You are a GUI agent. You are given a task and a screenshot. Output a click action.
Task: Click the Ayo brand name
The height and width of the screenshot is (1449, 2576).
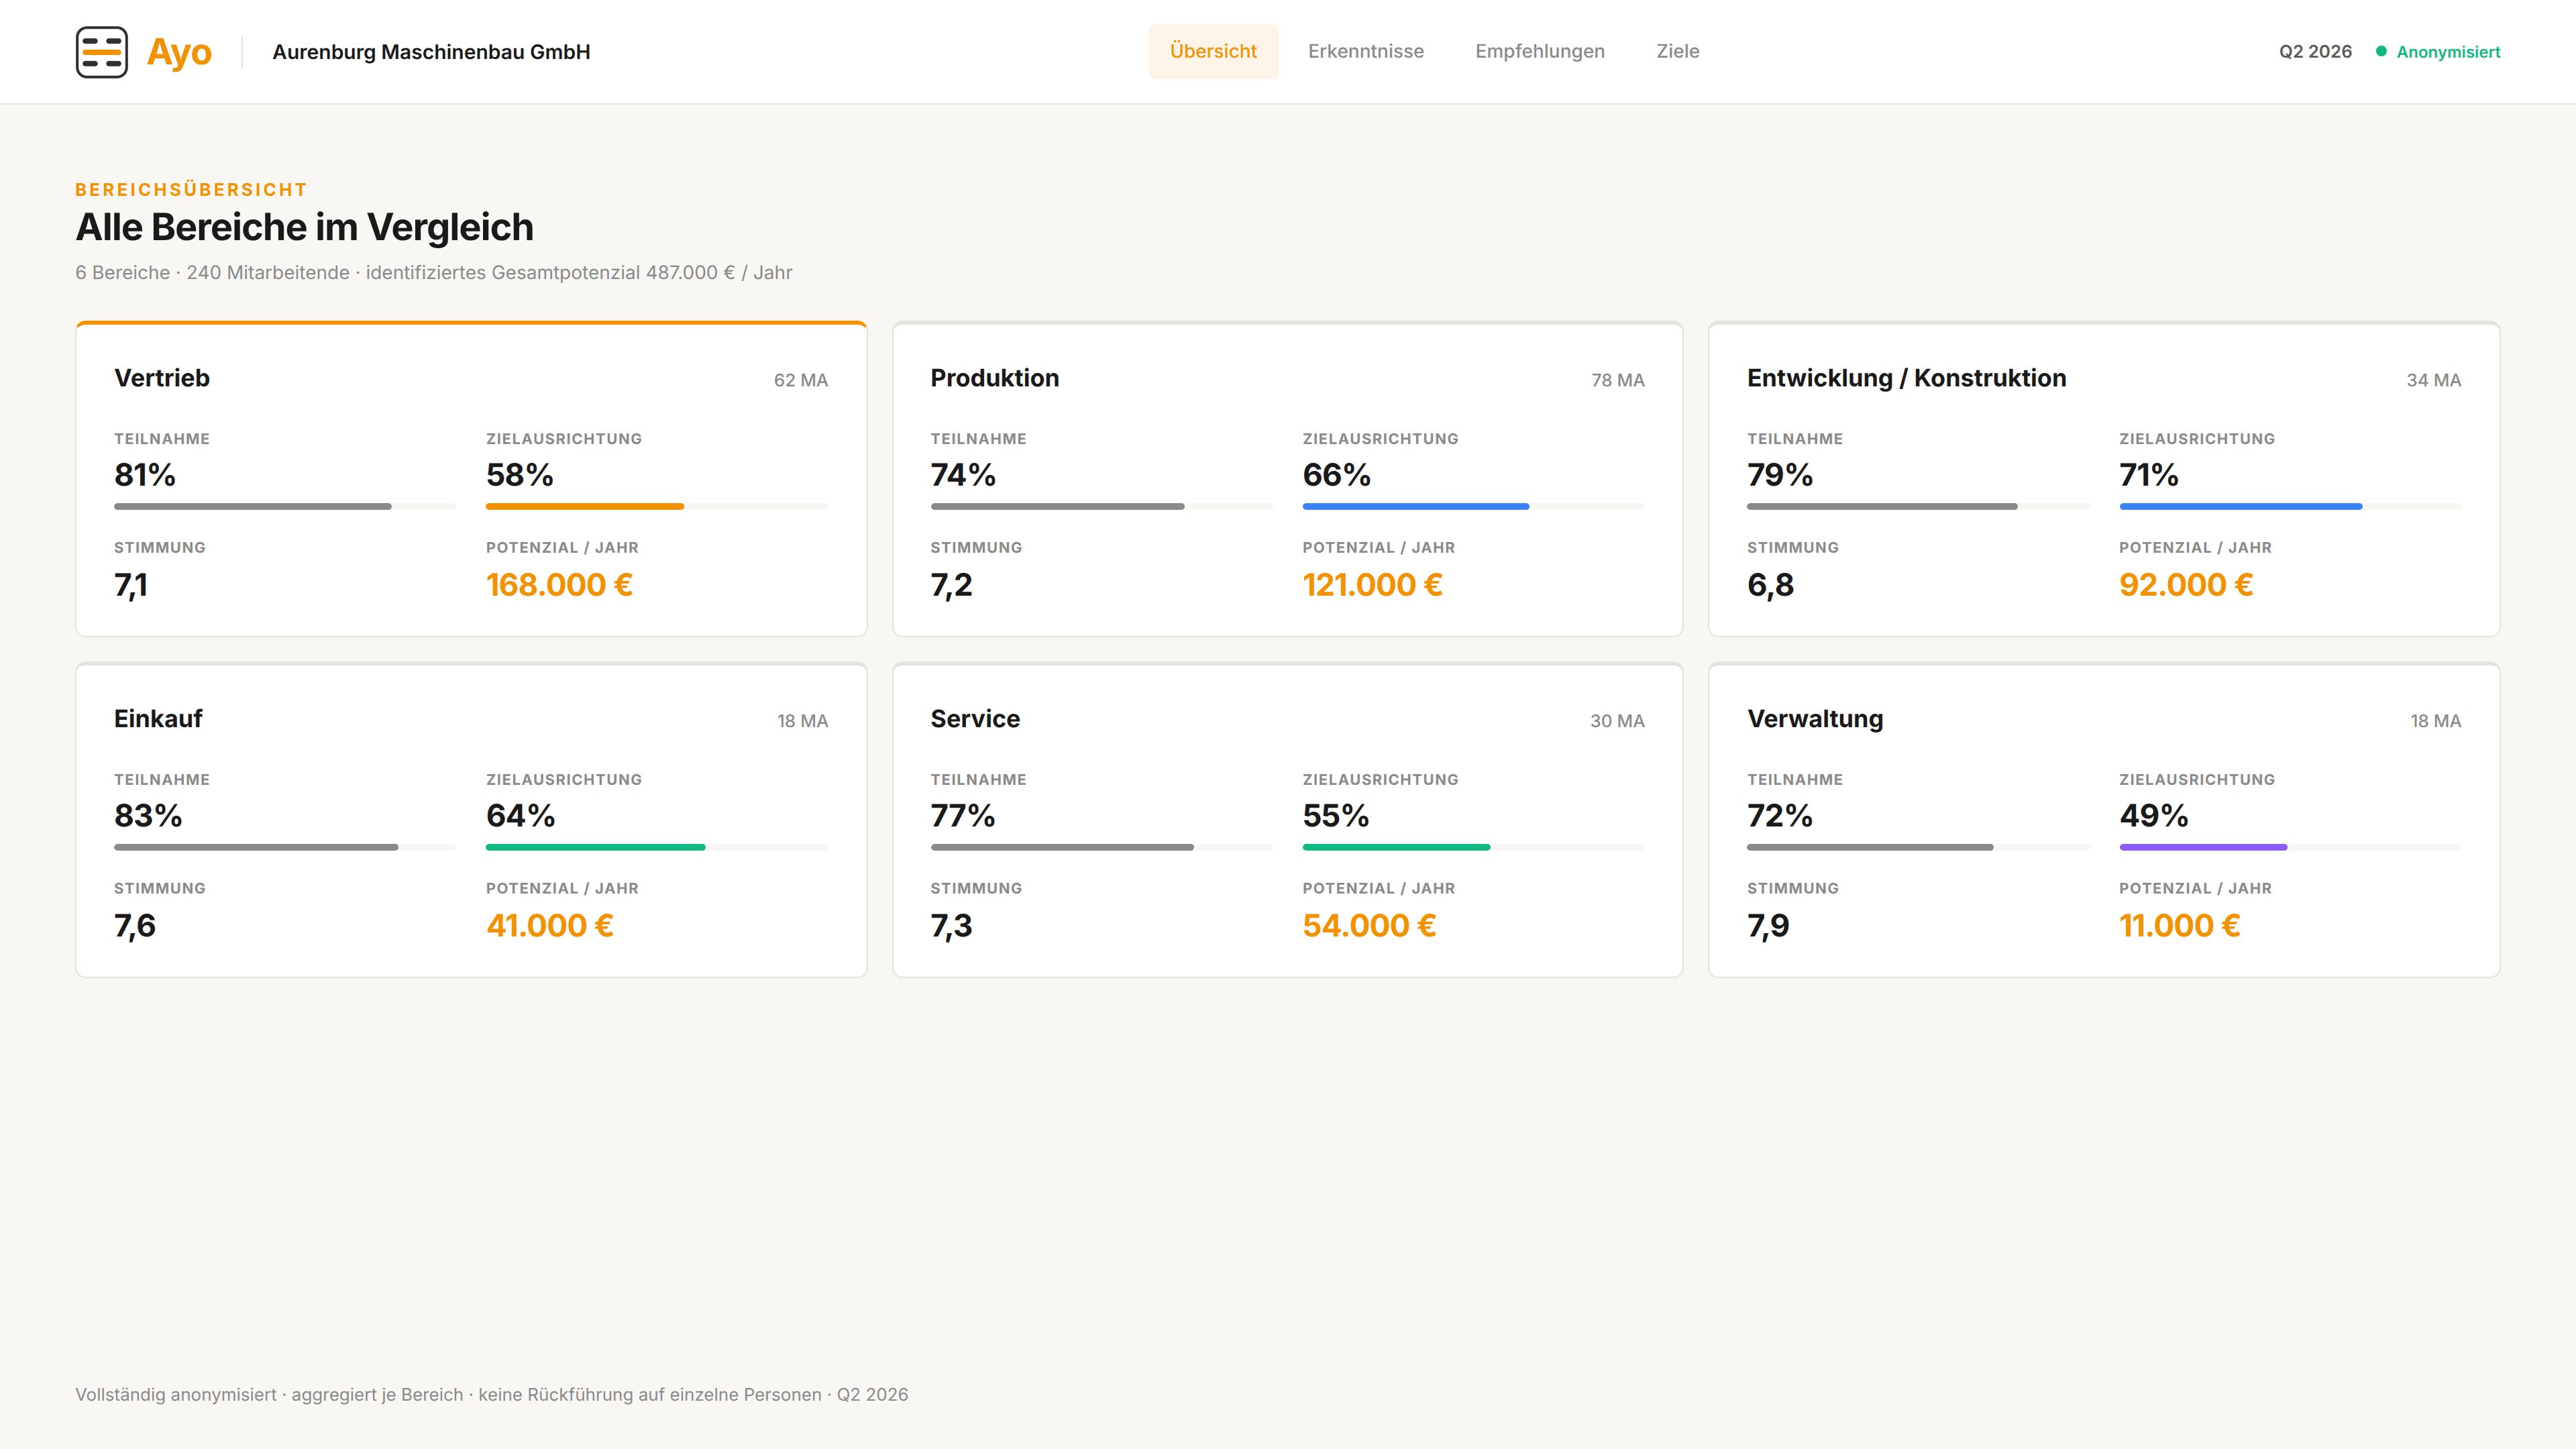[x=179, y=52]
